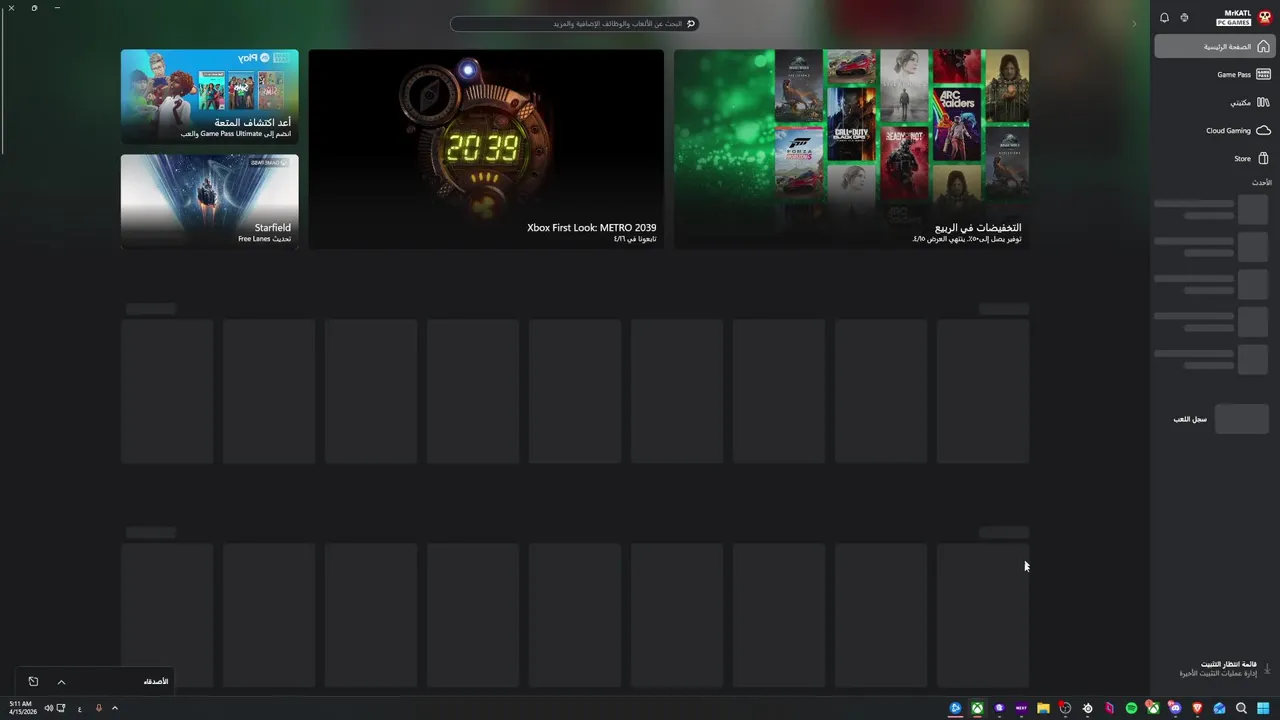Click the search box for games and add-ons

(574, 23)
